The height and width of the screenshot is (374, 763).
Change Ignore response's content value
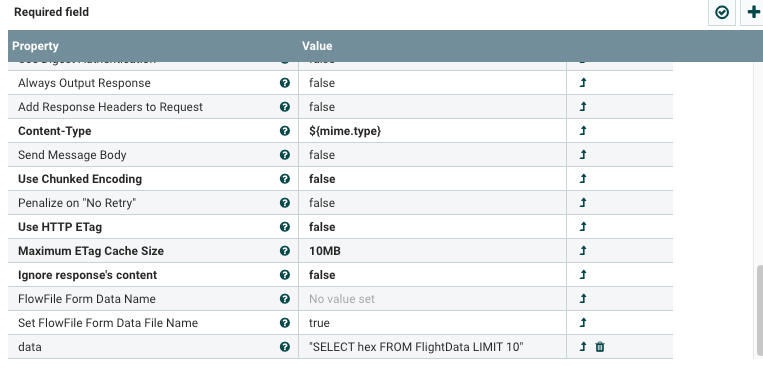pyautogui.click(x=432, y=275)
